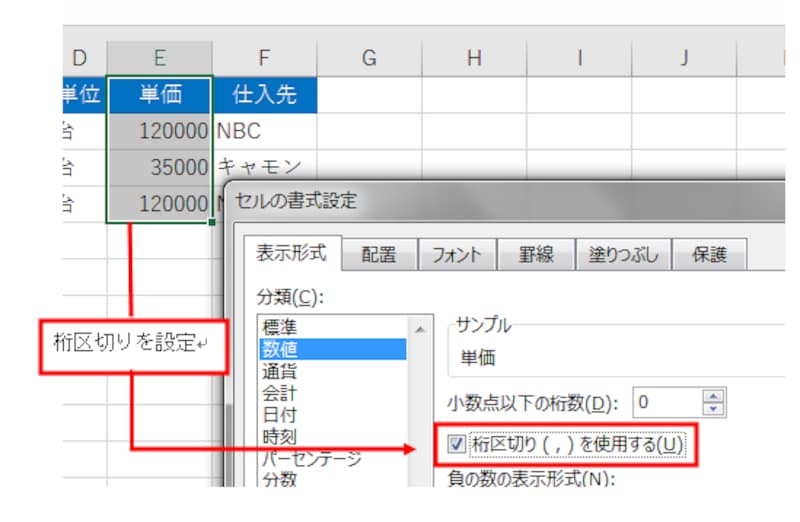The width and height of the screenshot is (800, 522).
Task: Select 時刻 in the category list
Action: (x=333, y=437)
